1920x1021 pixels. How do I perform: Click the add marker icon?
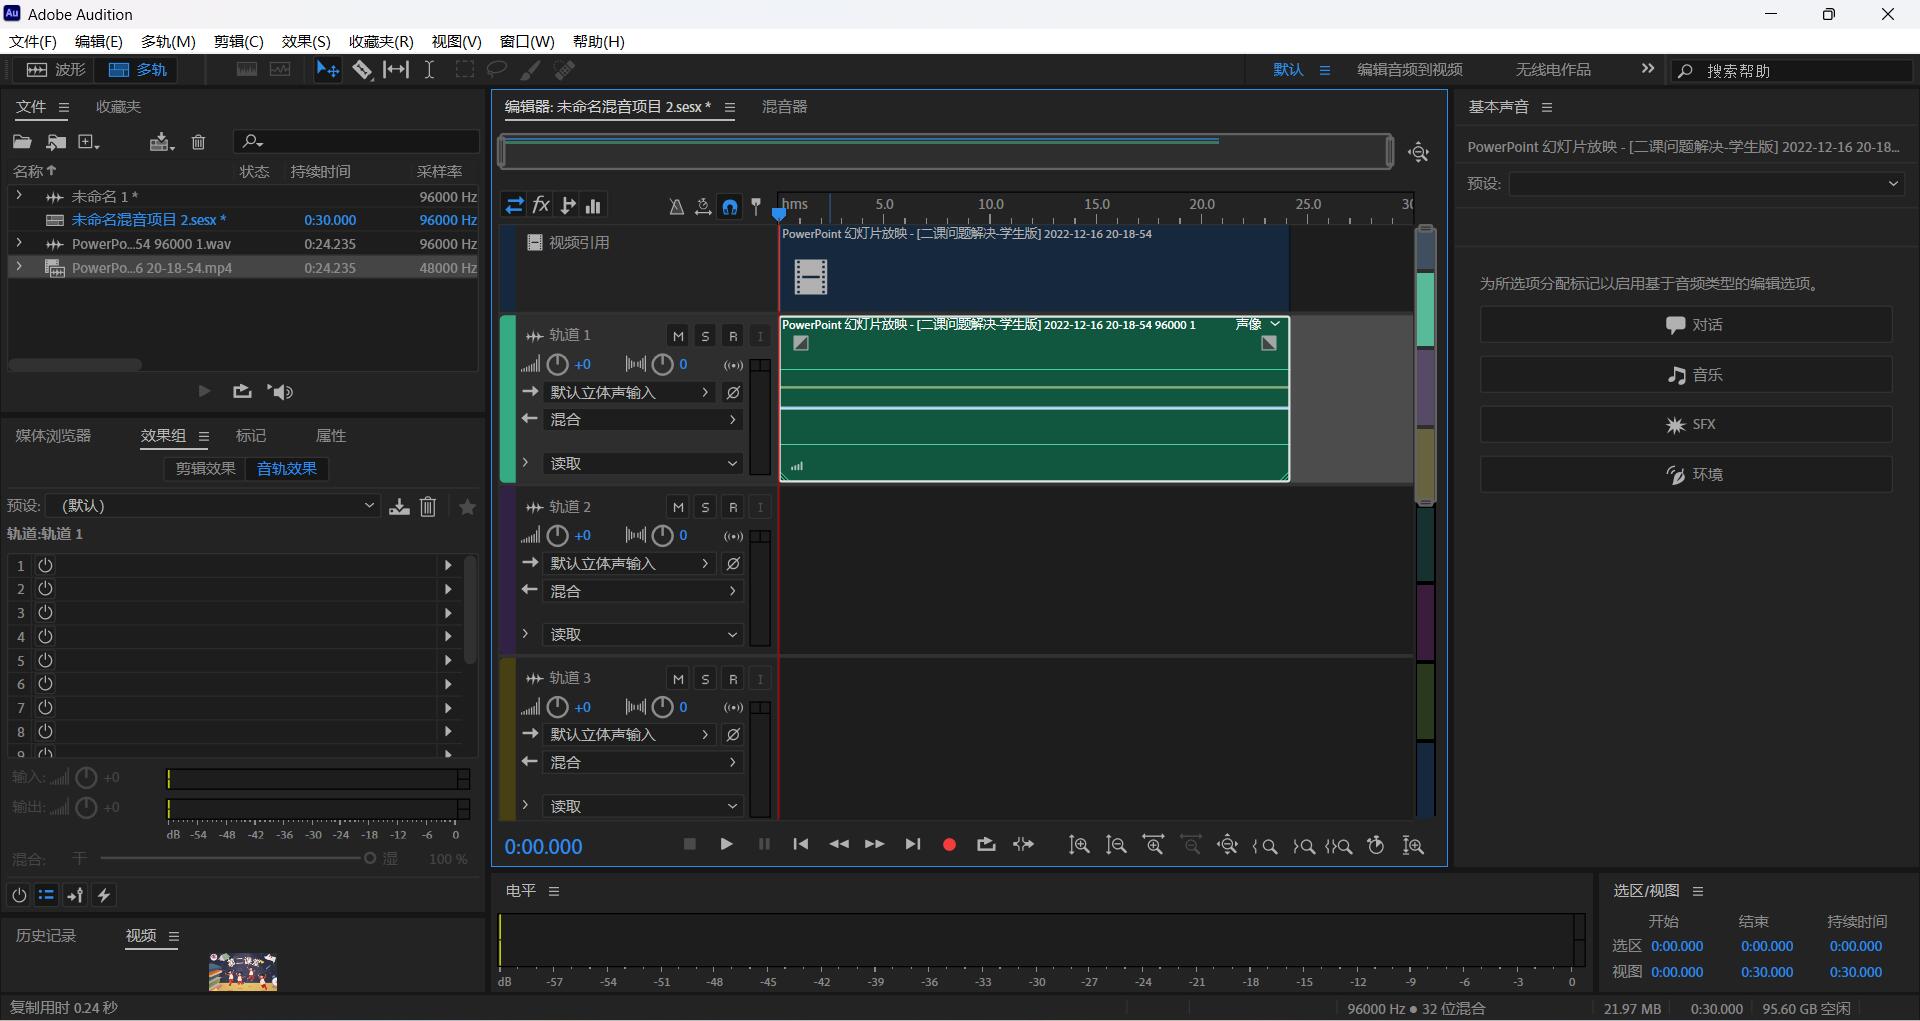pyautogui.click(x=756, y=207)
